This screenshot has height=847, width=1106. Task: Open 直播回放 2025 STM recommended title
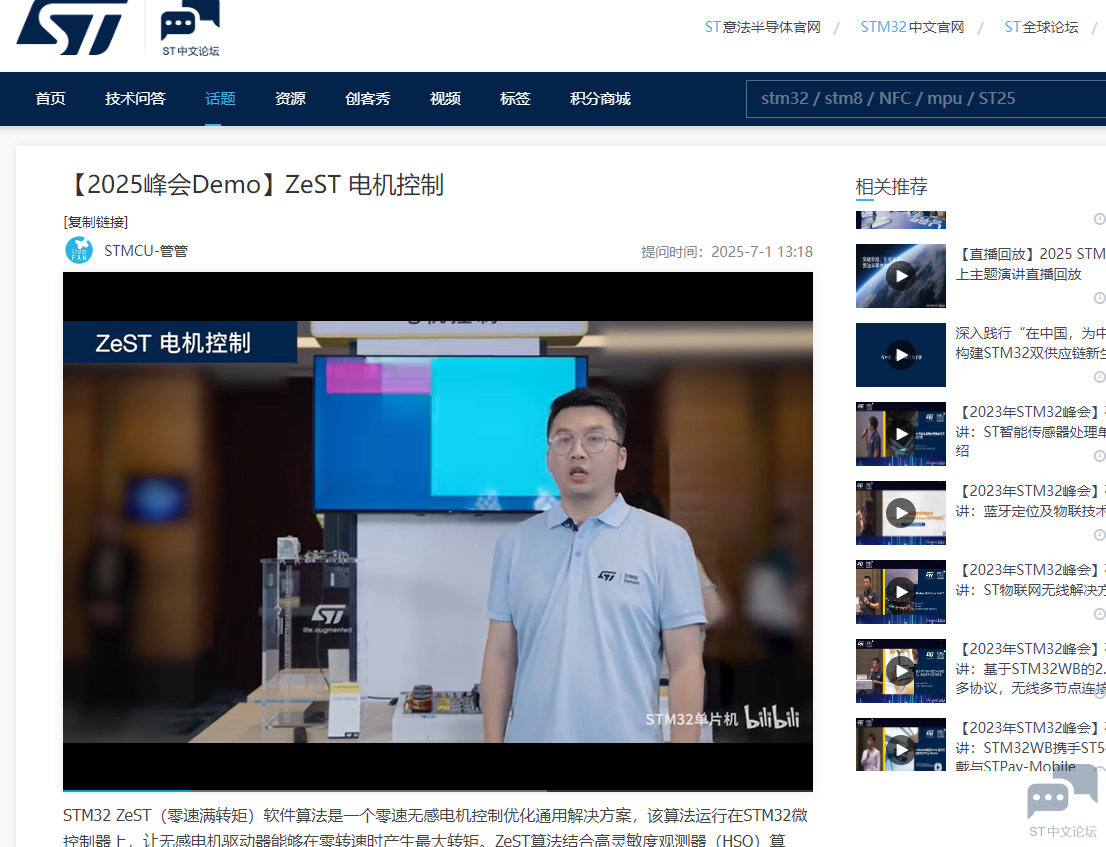(1031, 264)
